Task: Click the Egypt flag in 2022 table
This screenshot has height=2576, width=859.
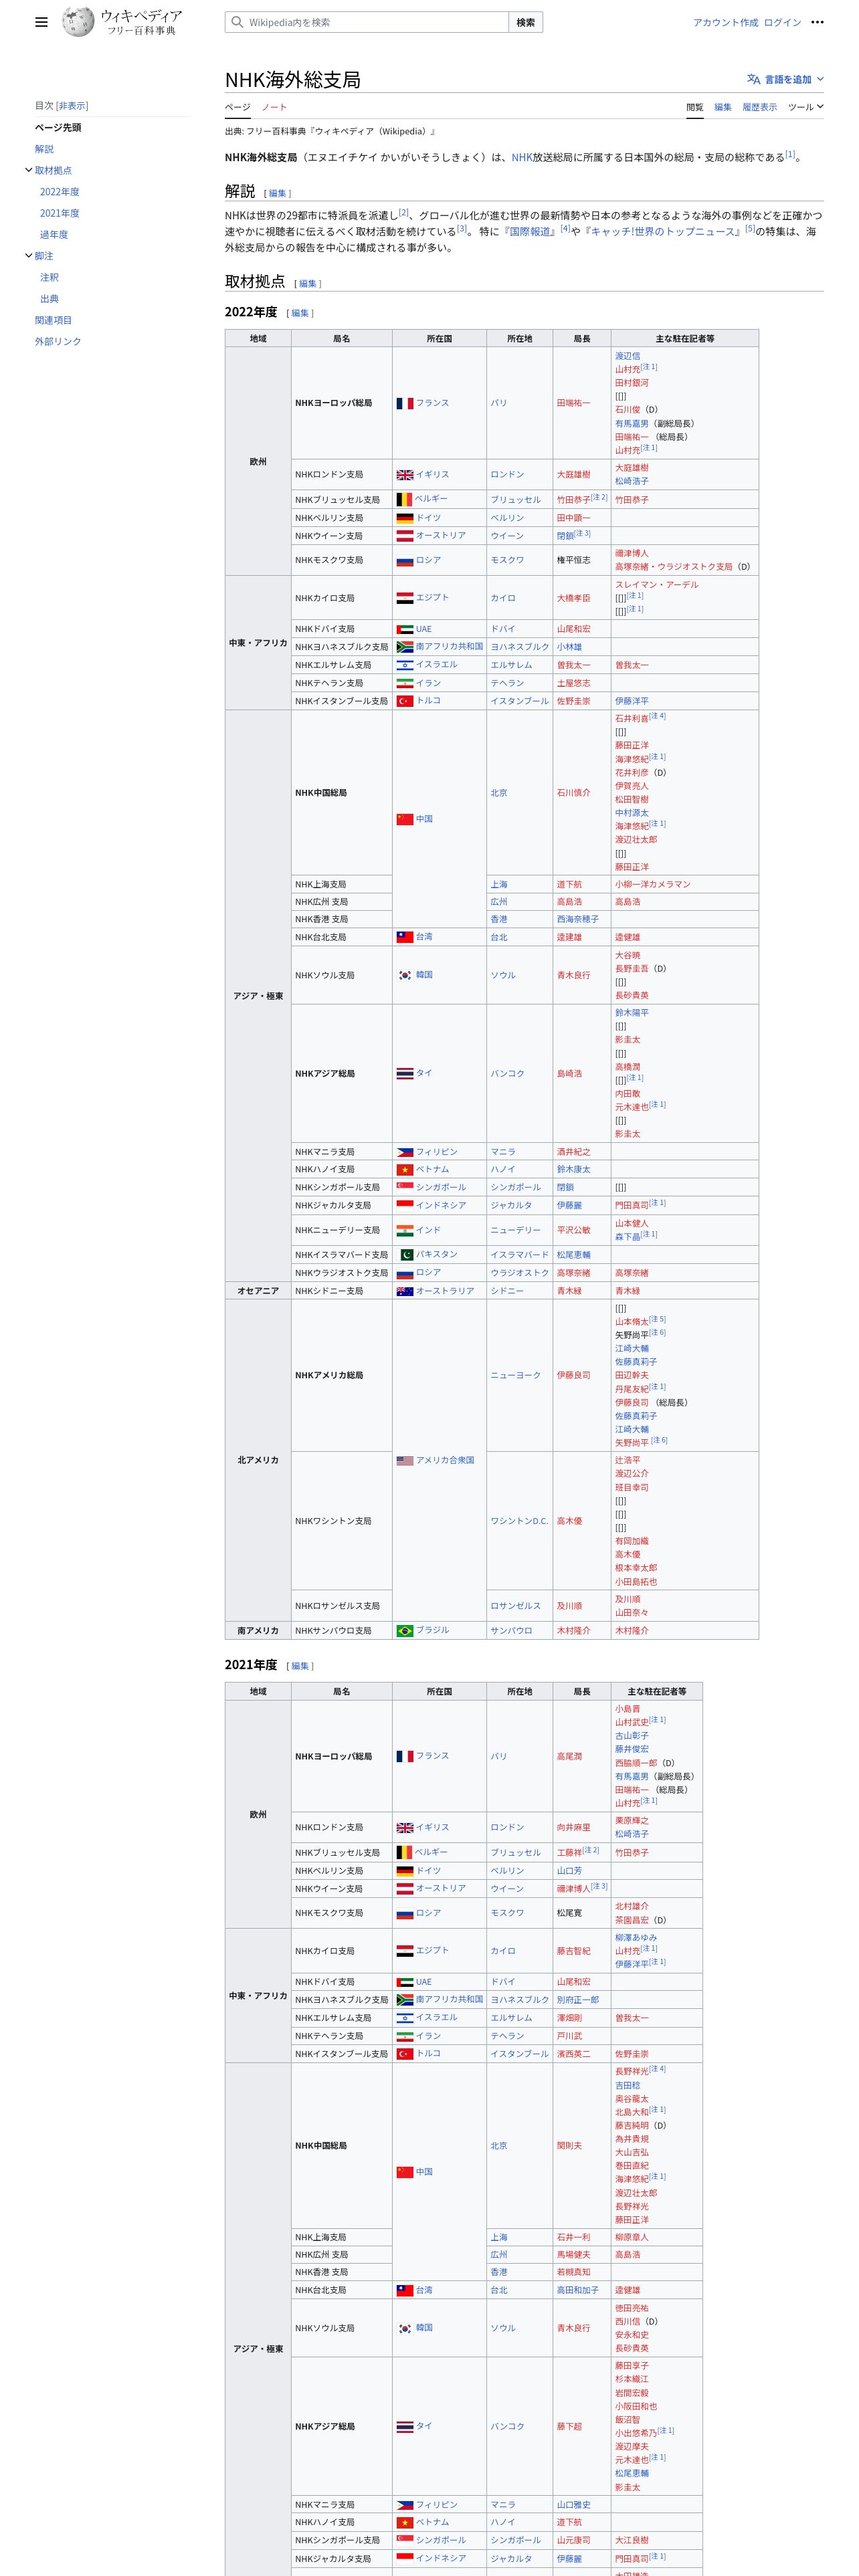Action: coord(405,598)
